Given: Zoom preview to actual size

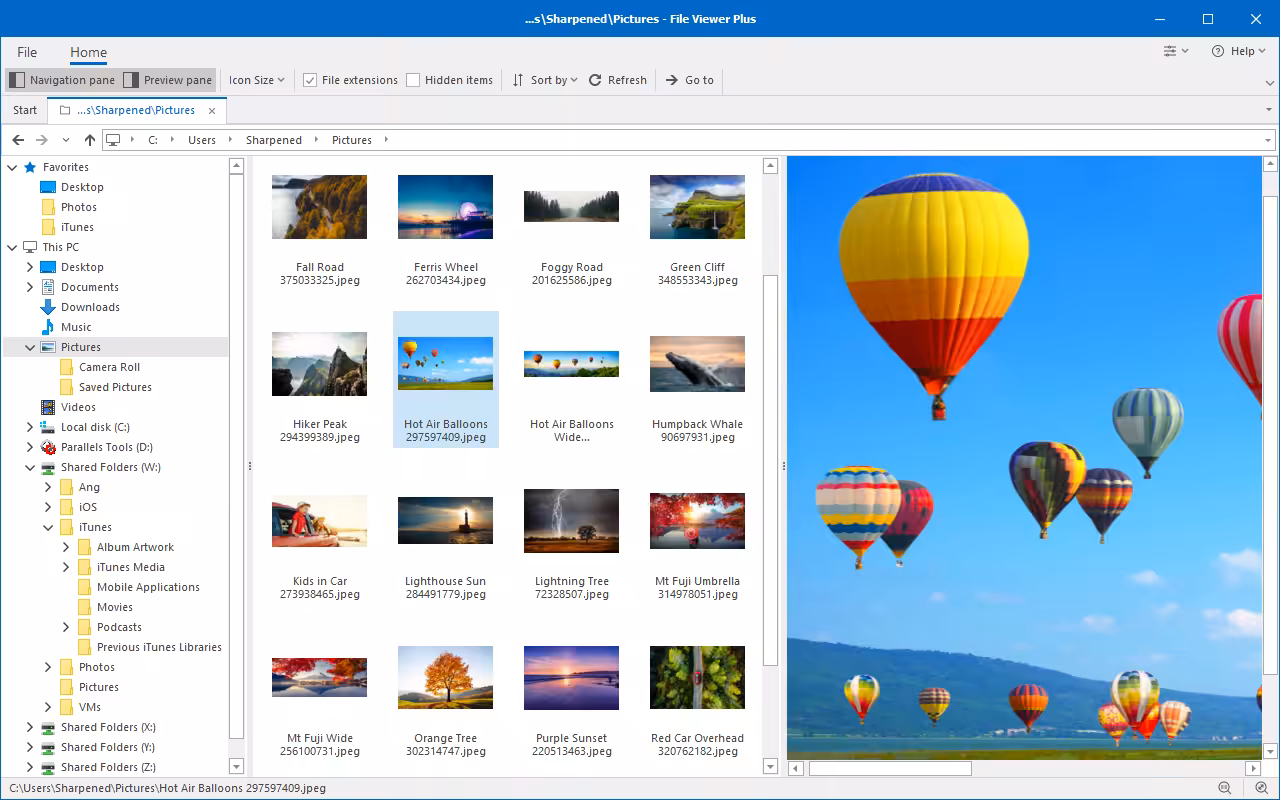Looking at the screenshot, I should tap(1224, 788).
